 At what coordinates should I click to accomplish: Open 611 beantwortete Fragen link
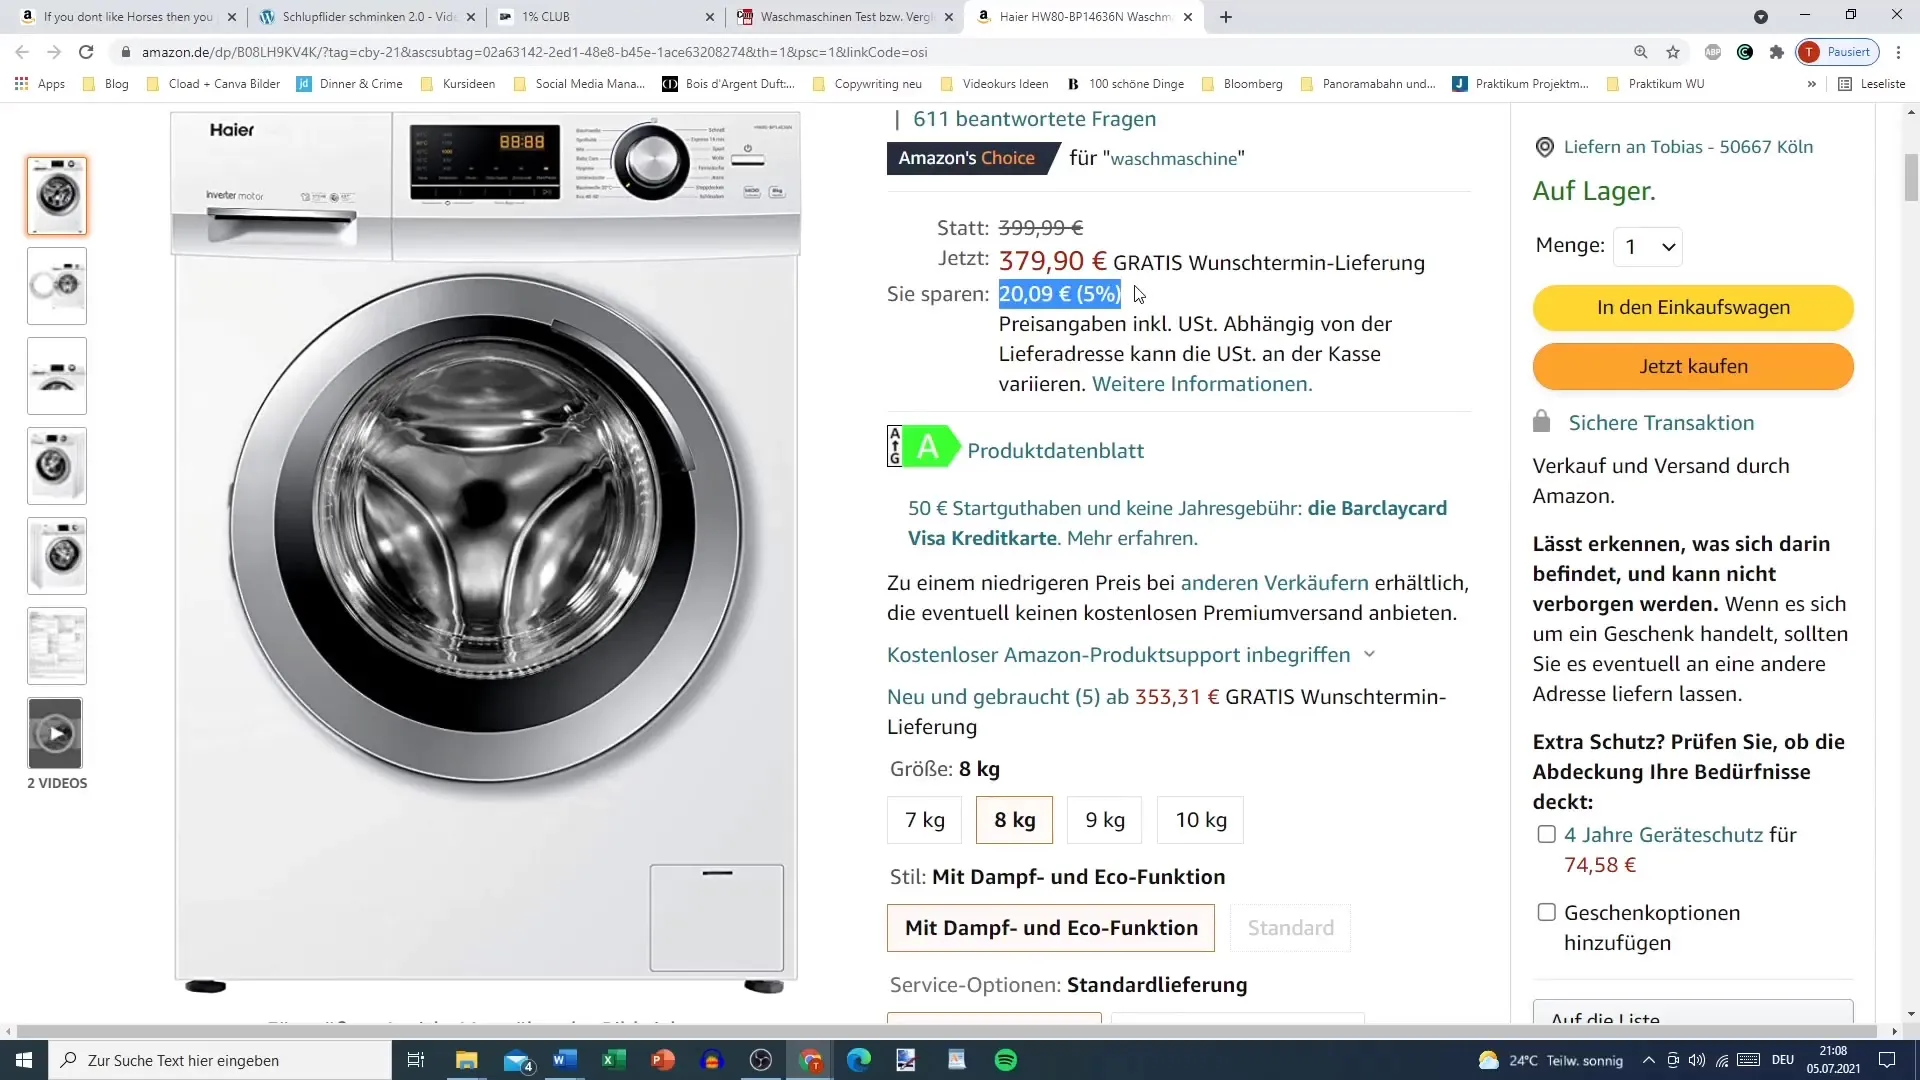tap(1034, 119)
